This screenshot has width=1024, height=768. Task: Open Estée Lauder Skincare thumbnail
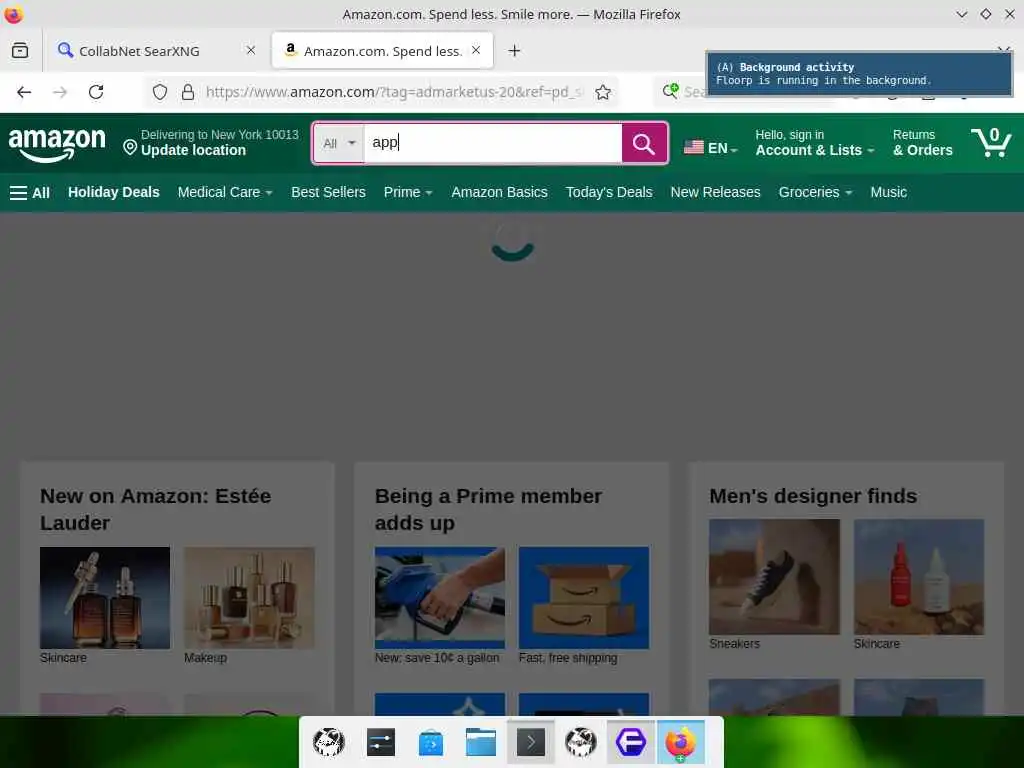point(105,598)
